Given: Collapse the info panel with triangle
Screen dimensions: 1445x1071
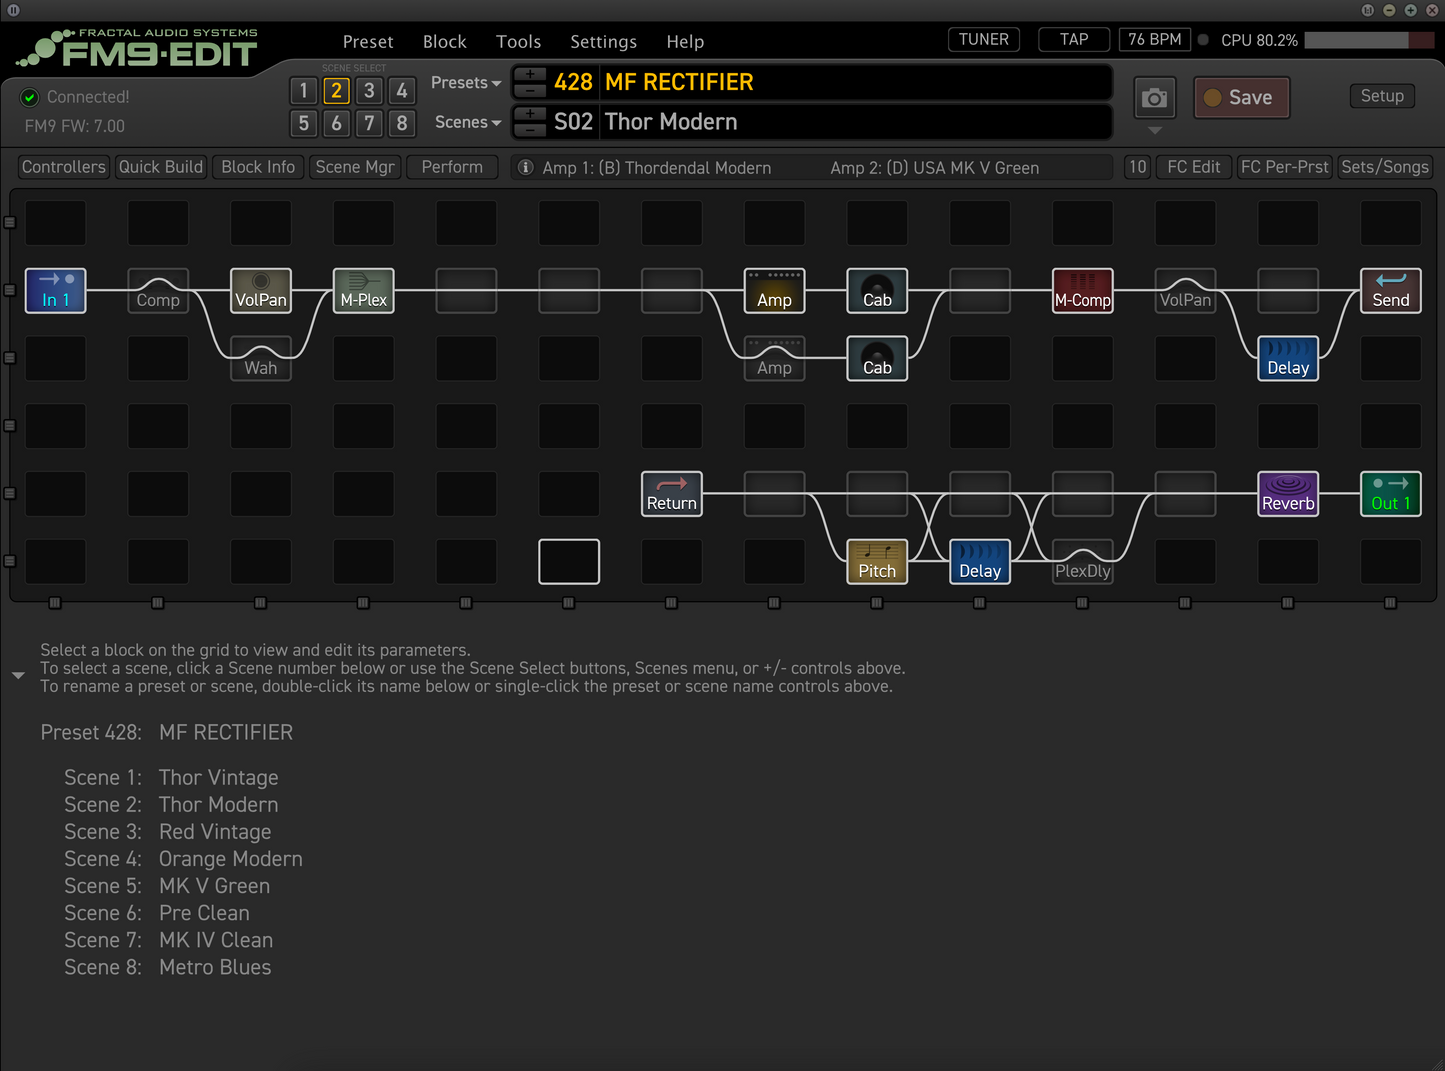Looking at the screenshot, I should [18, 676].
